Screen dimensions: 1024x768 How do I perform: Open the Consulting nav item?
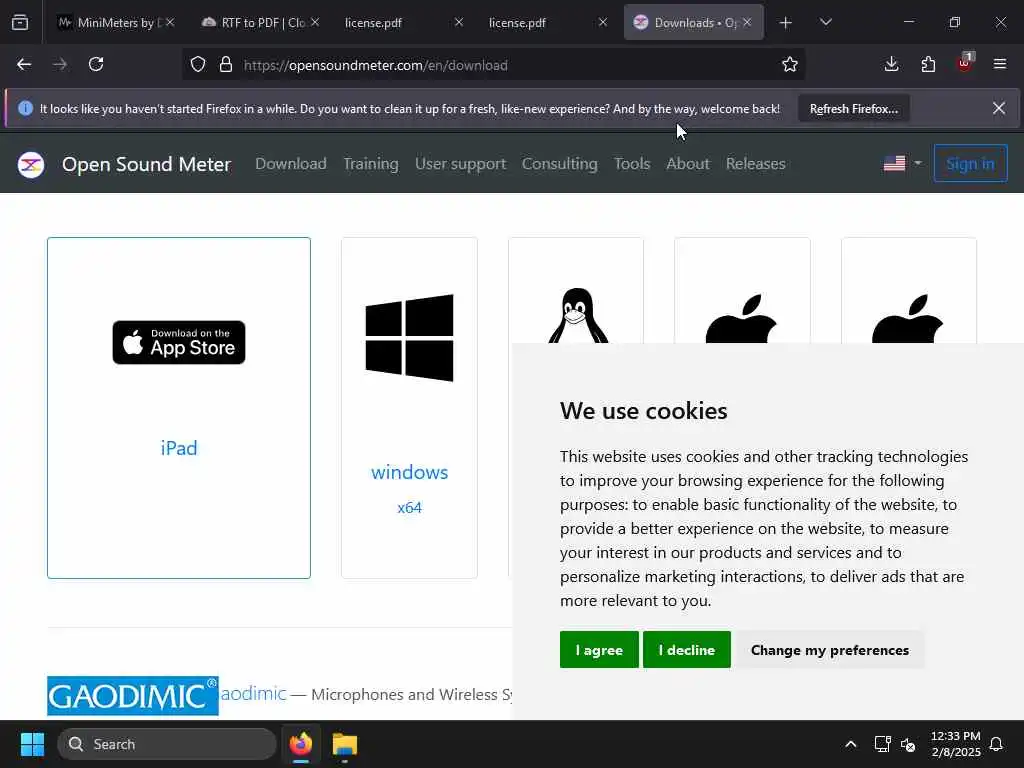coord(560,164)
